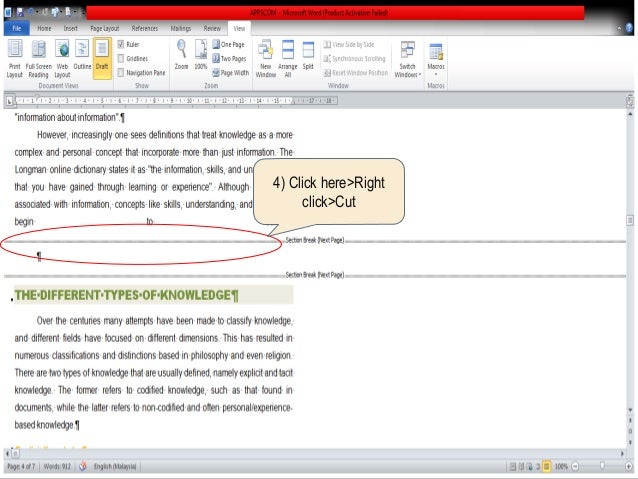Click the Word application icon in title bar
The height and width of the screenshot is (479, 638).
click(8, 13)
